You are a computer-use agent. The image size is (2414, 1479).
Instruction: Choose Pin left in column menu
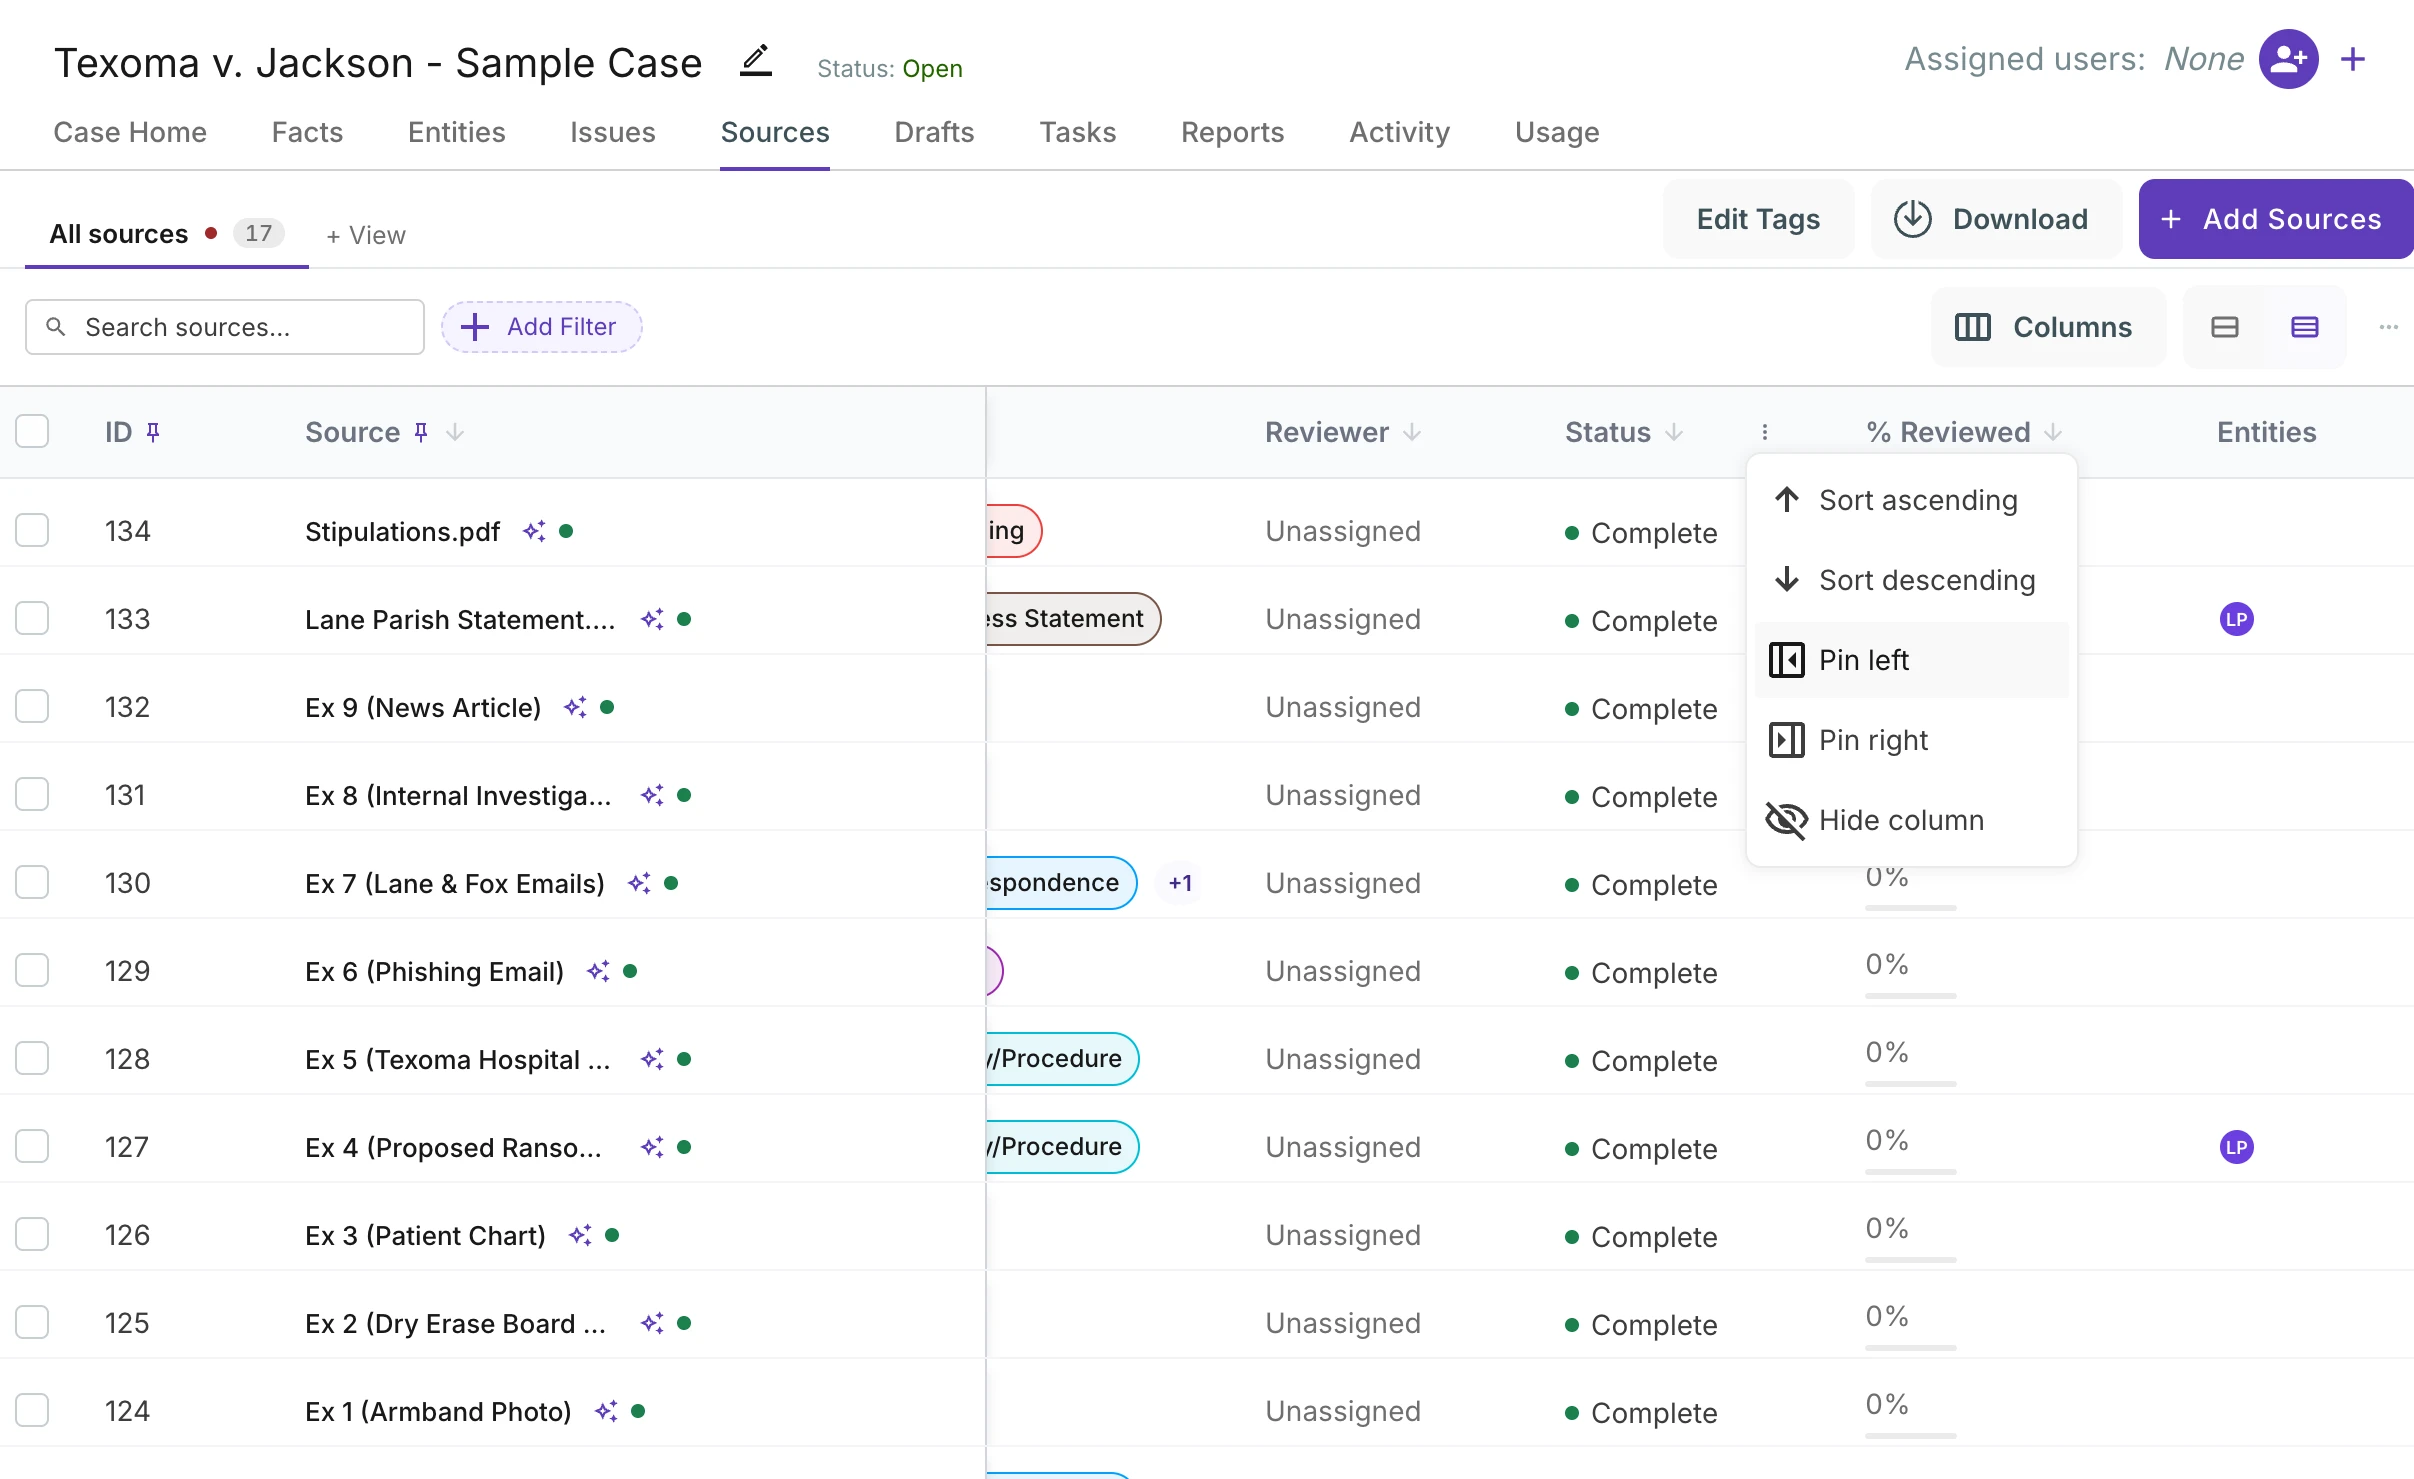click(1912, 660)
